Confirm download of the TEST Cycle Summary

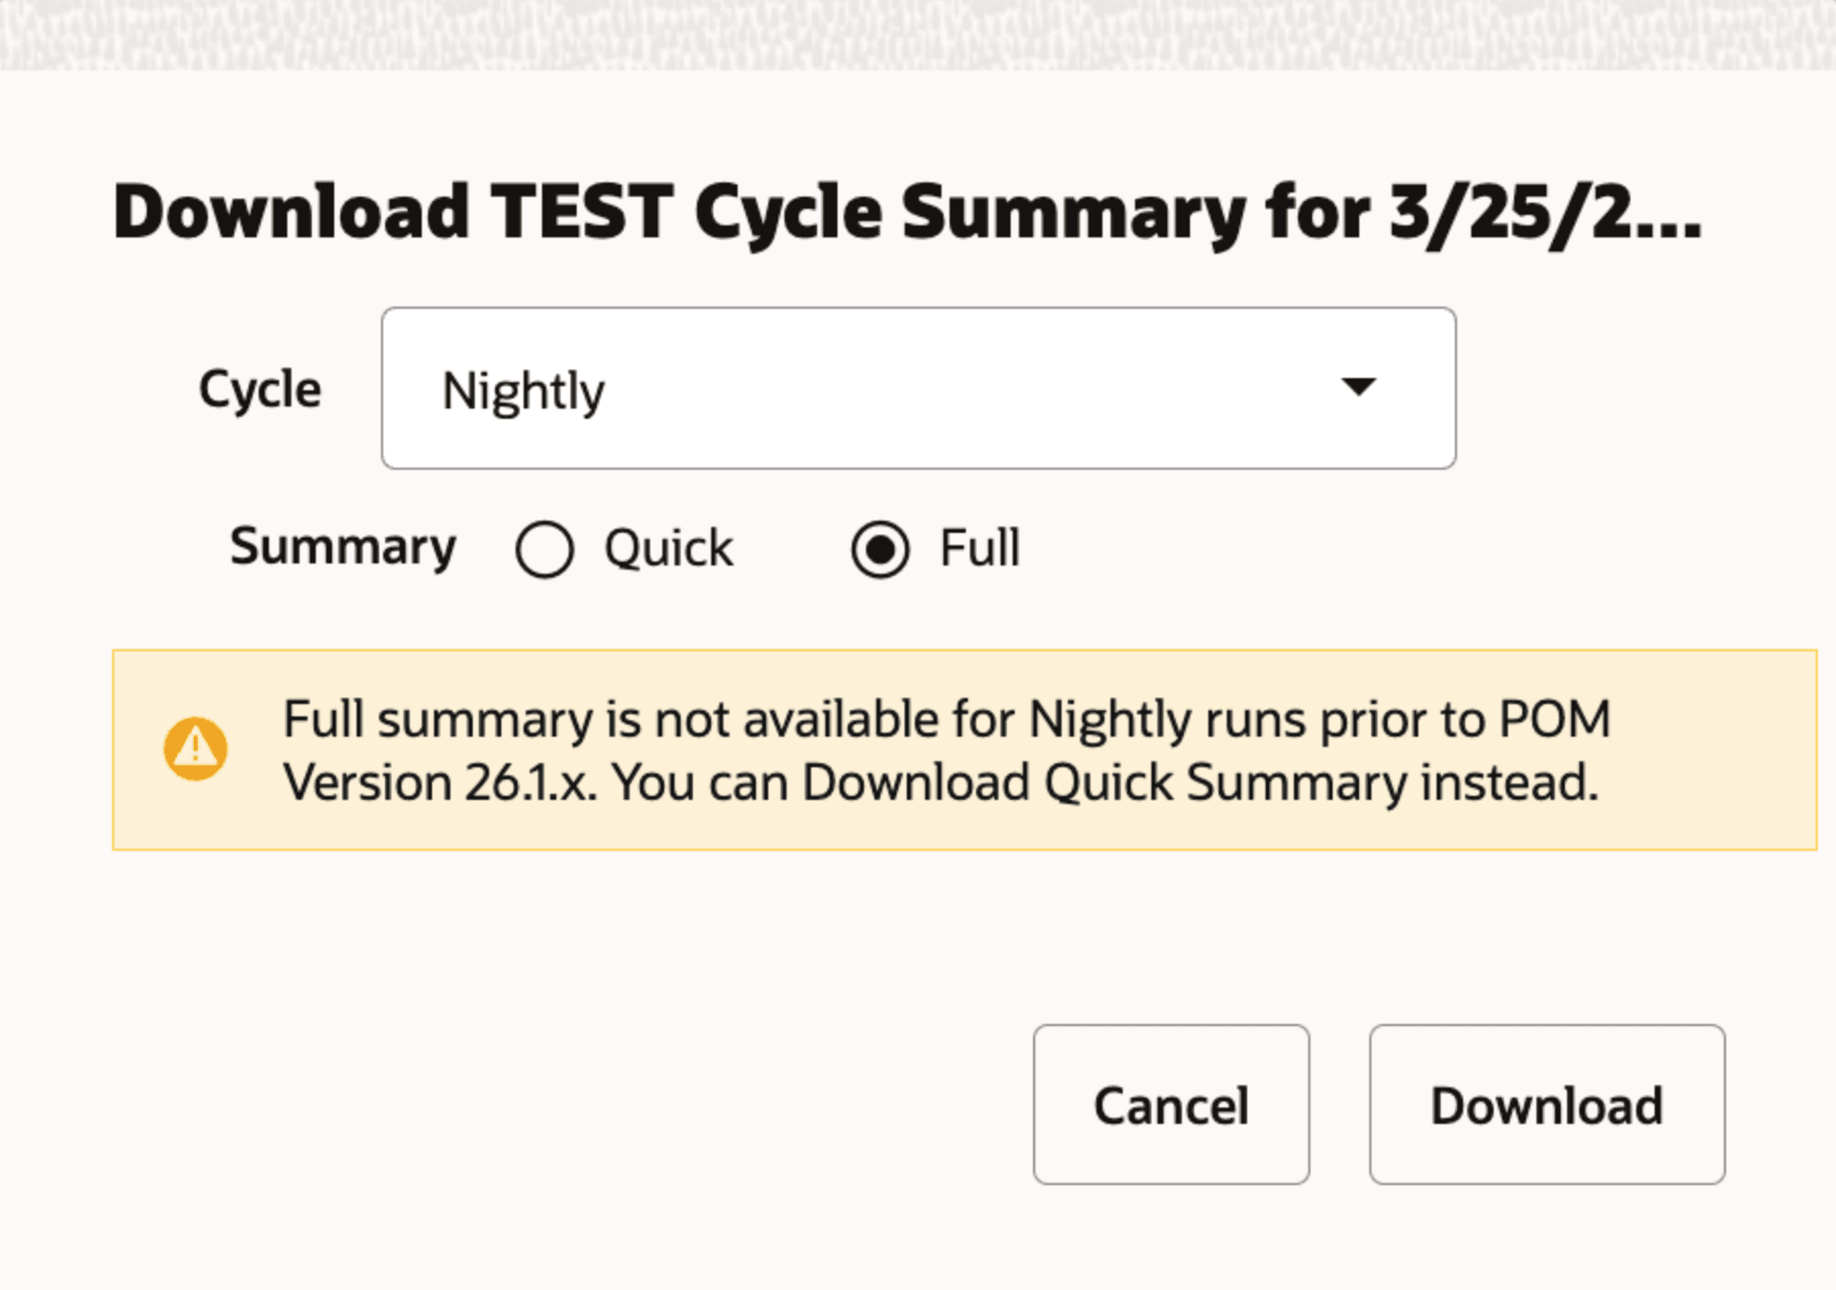pos(1547,1105)
